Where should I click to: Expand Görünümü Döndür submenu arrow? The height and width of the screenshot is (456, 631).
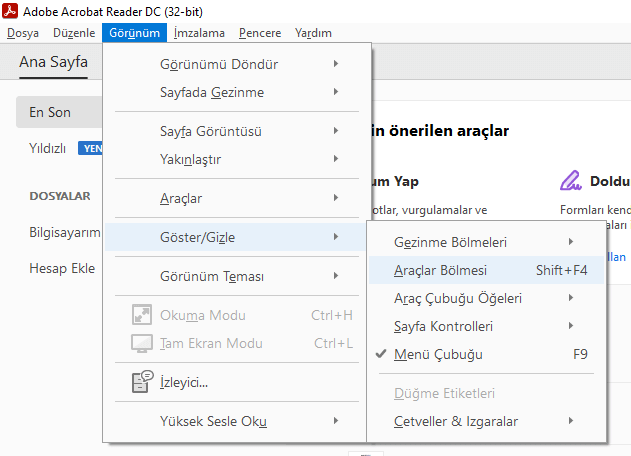pos(336,64)
